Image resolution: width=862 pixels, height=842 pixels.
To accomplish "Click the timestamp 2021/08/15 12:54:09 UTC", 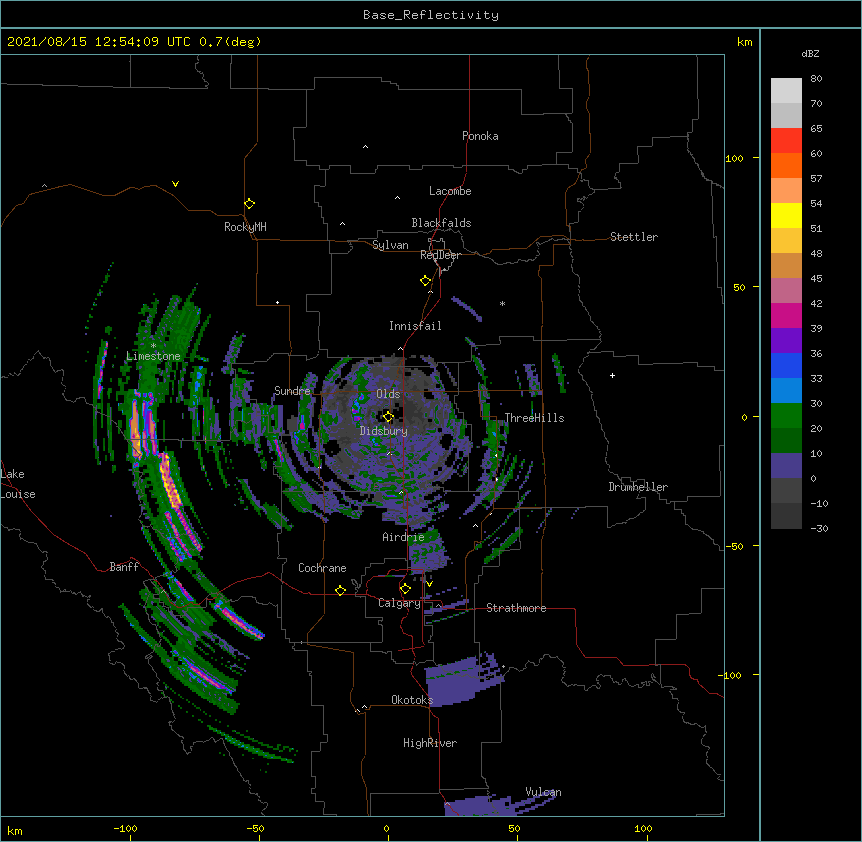I will [x=99, y=42].
